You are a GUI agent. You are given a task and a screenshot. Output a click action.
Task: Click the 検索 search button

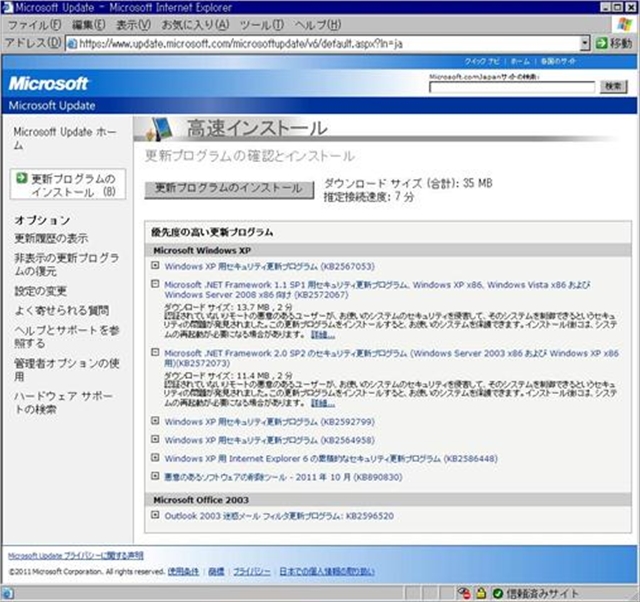tap(613, 86)
